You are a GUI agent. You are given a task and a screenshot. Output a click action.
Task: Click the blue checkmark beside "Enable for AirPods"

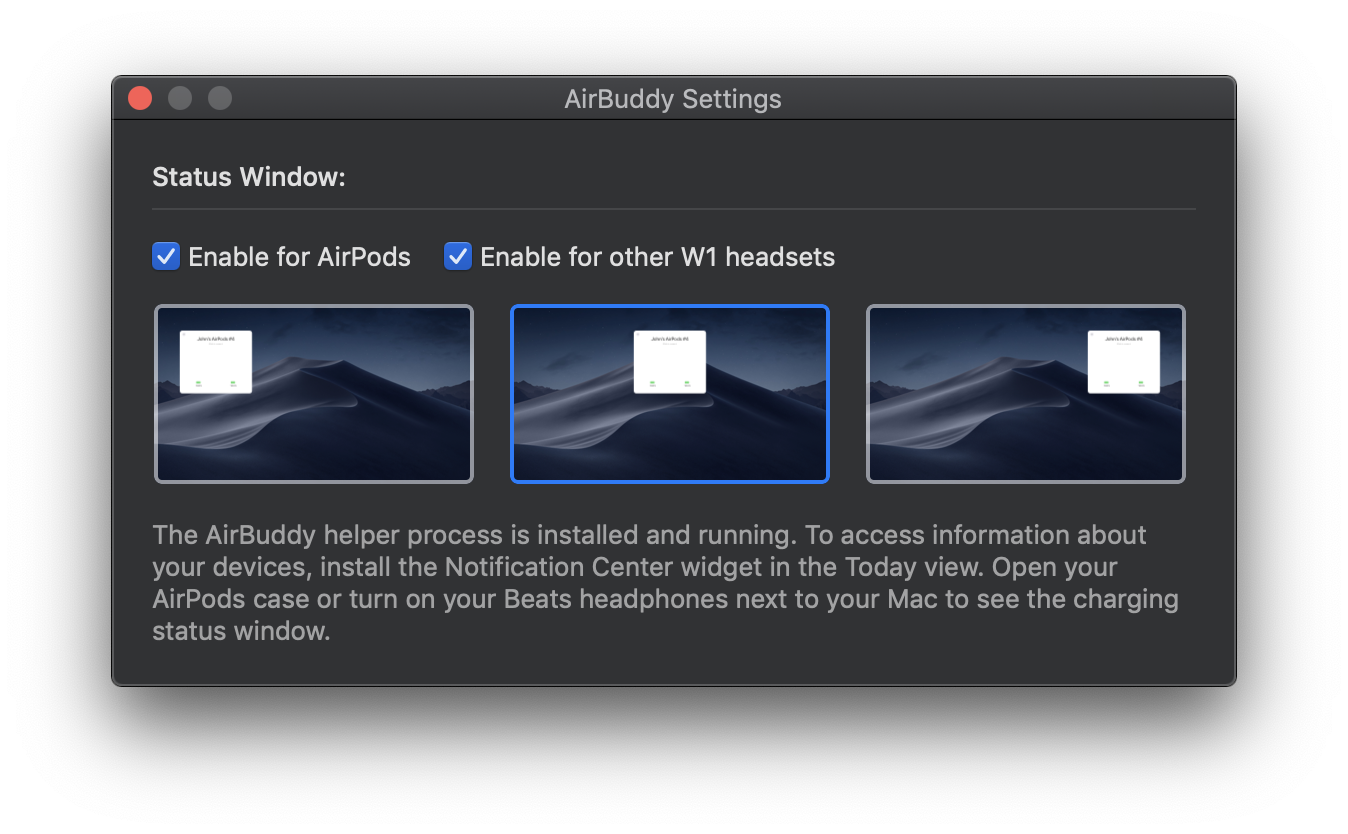point(166,256)
